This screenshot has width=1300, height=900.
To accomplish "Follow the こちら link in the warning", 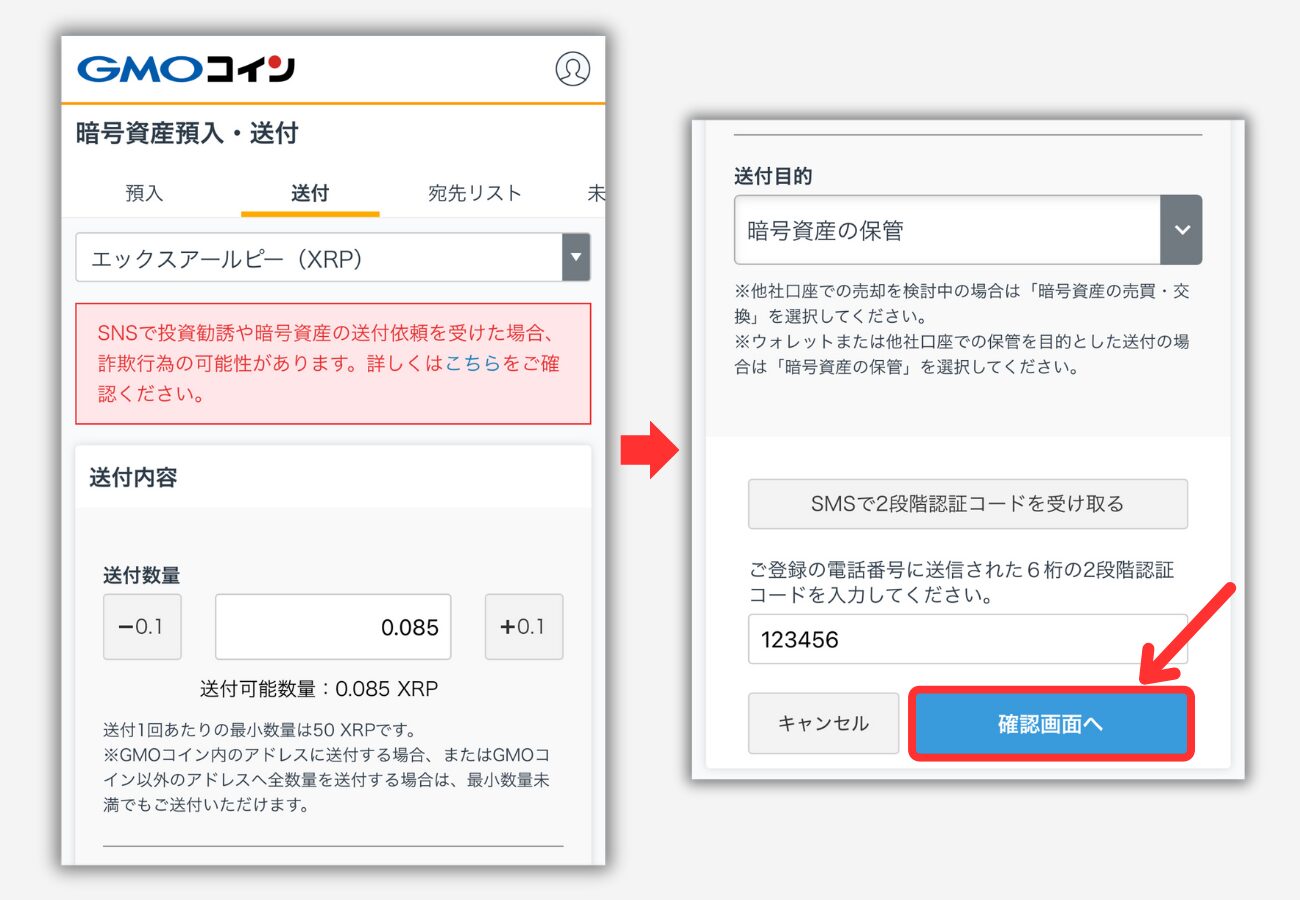I will pos(473,364).
